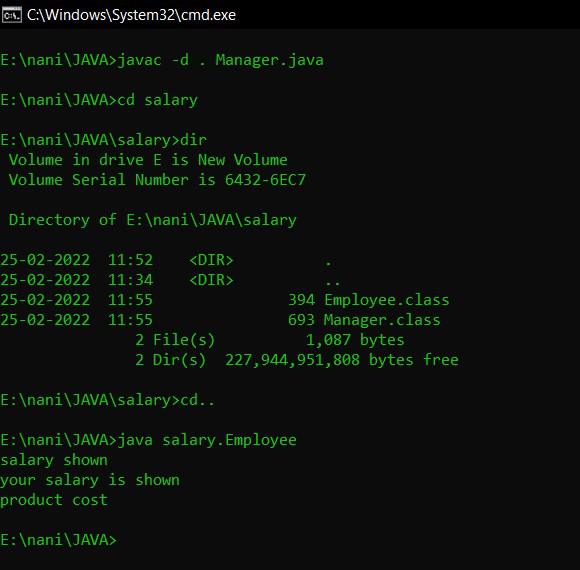Click the Manager.class file name
The height and width of the screenshot is (570, 580).
pyautogui.click(x=382, y=320)
